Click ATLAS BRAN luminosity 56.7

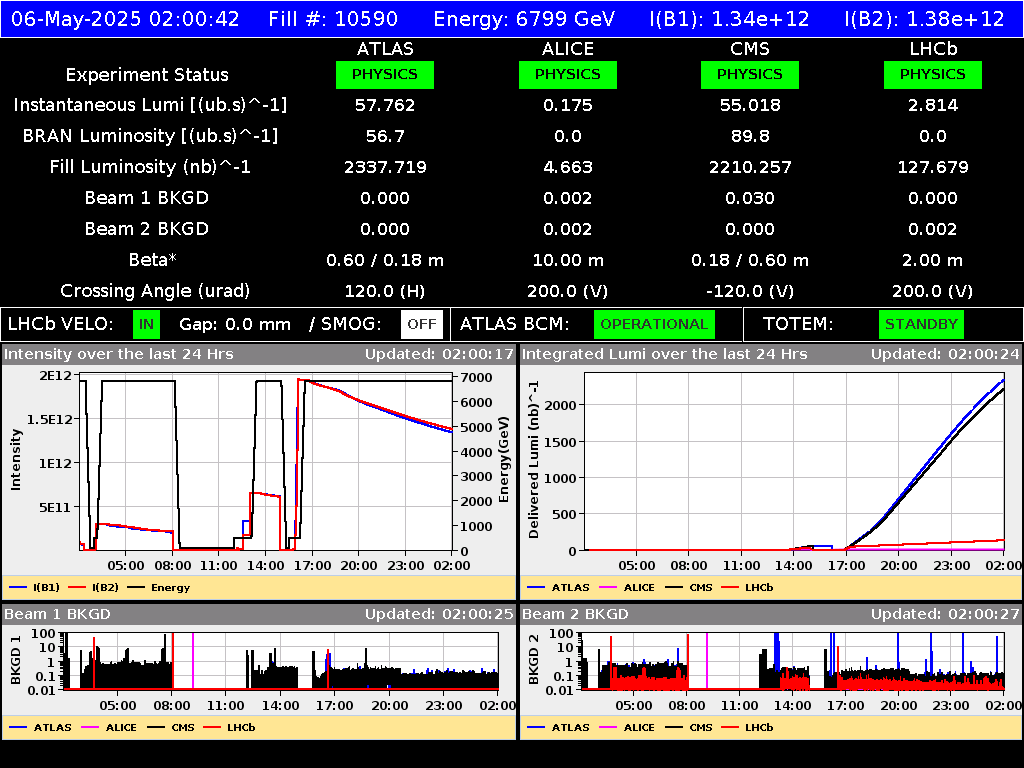click(x=385, y=136)
